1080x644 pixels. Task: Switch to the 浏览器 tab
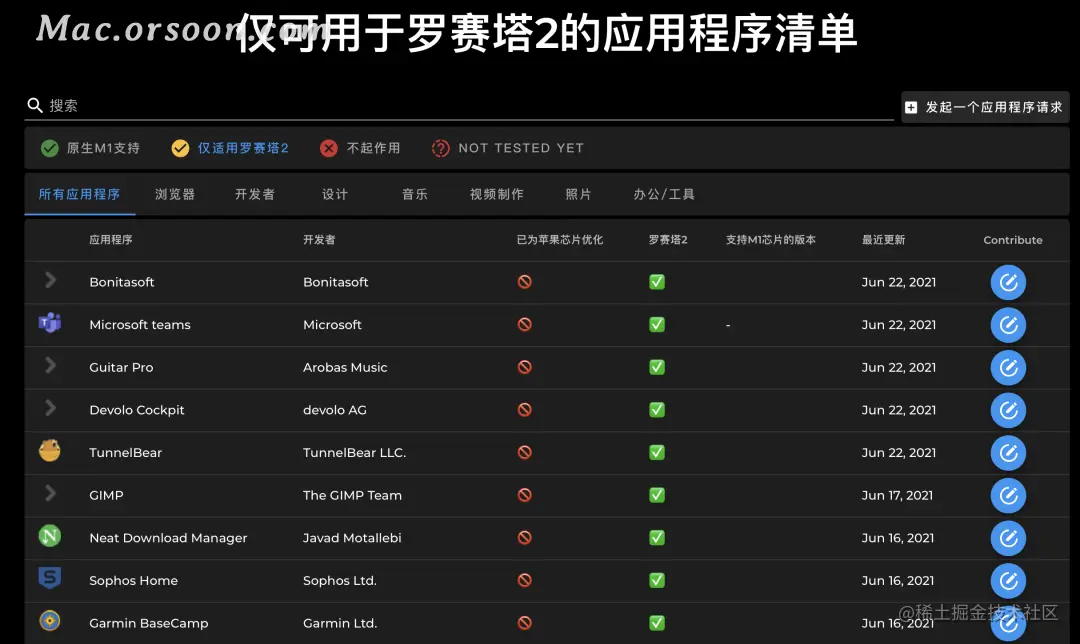(175, 194)
